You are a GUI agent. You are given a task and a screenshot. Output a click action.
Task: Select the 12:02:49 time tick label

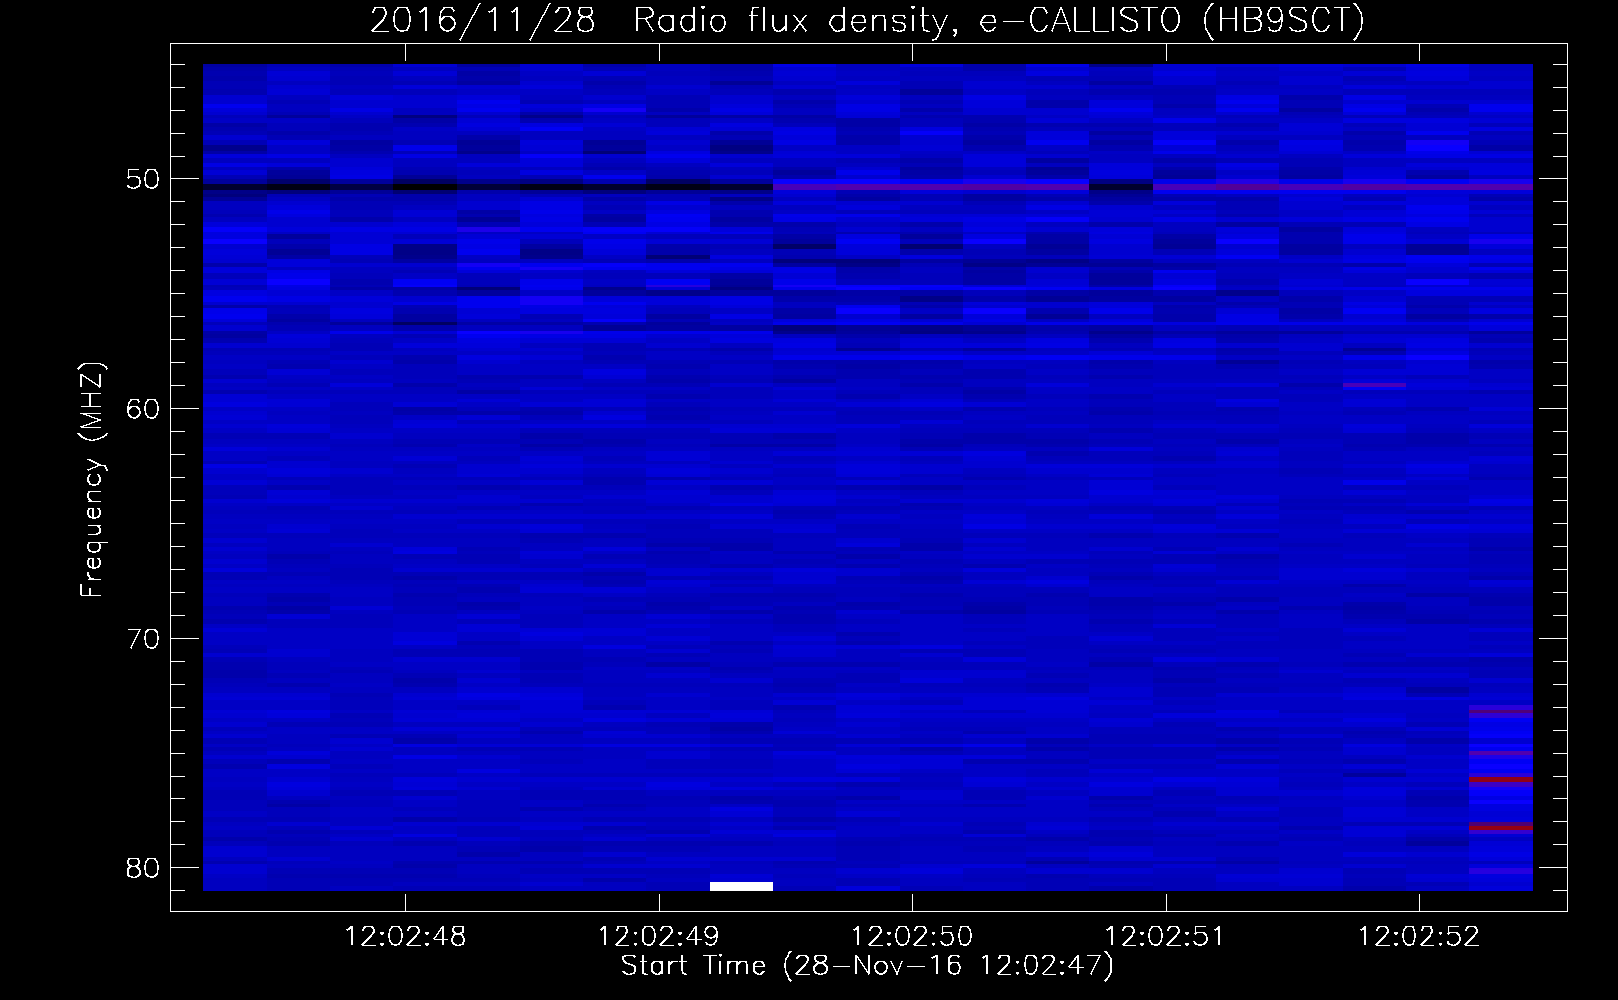658,937
